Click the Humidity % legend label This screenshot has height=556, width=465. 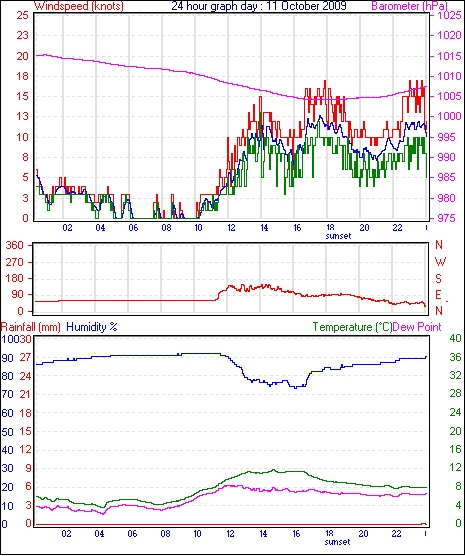(92, 327)
